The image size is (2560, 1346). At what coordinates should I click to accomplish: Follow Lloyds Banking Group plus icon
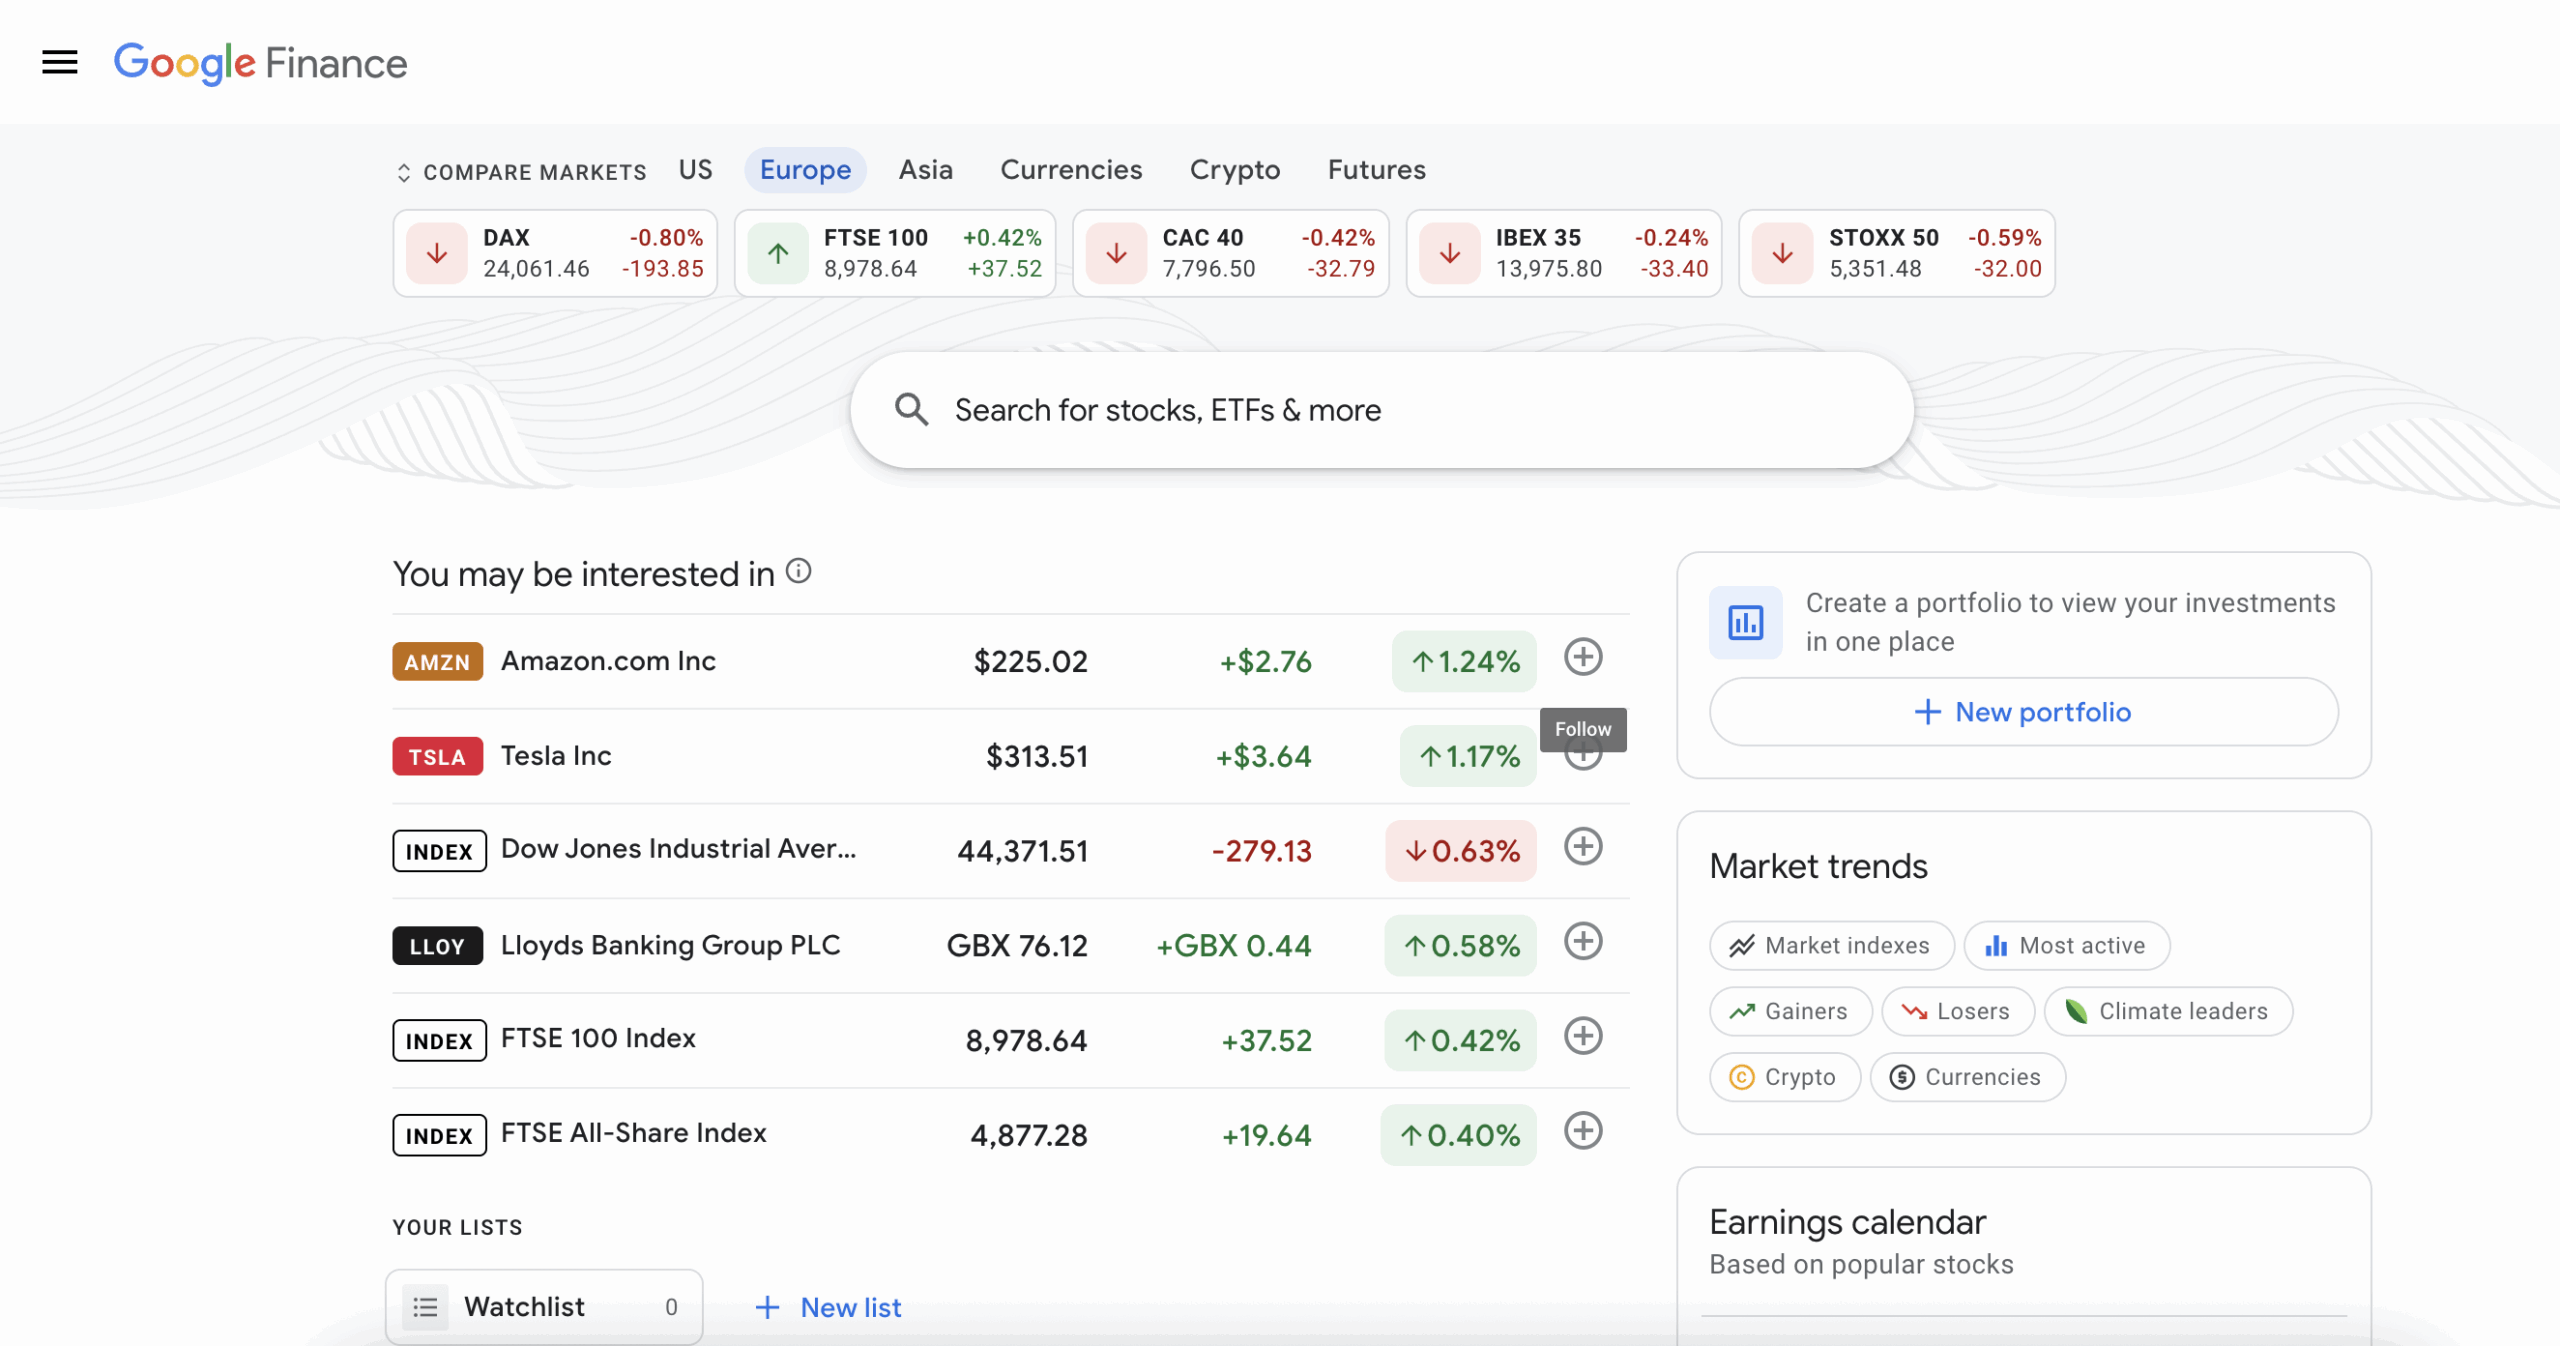1583,941
